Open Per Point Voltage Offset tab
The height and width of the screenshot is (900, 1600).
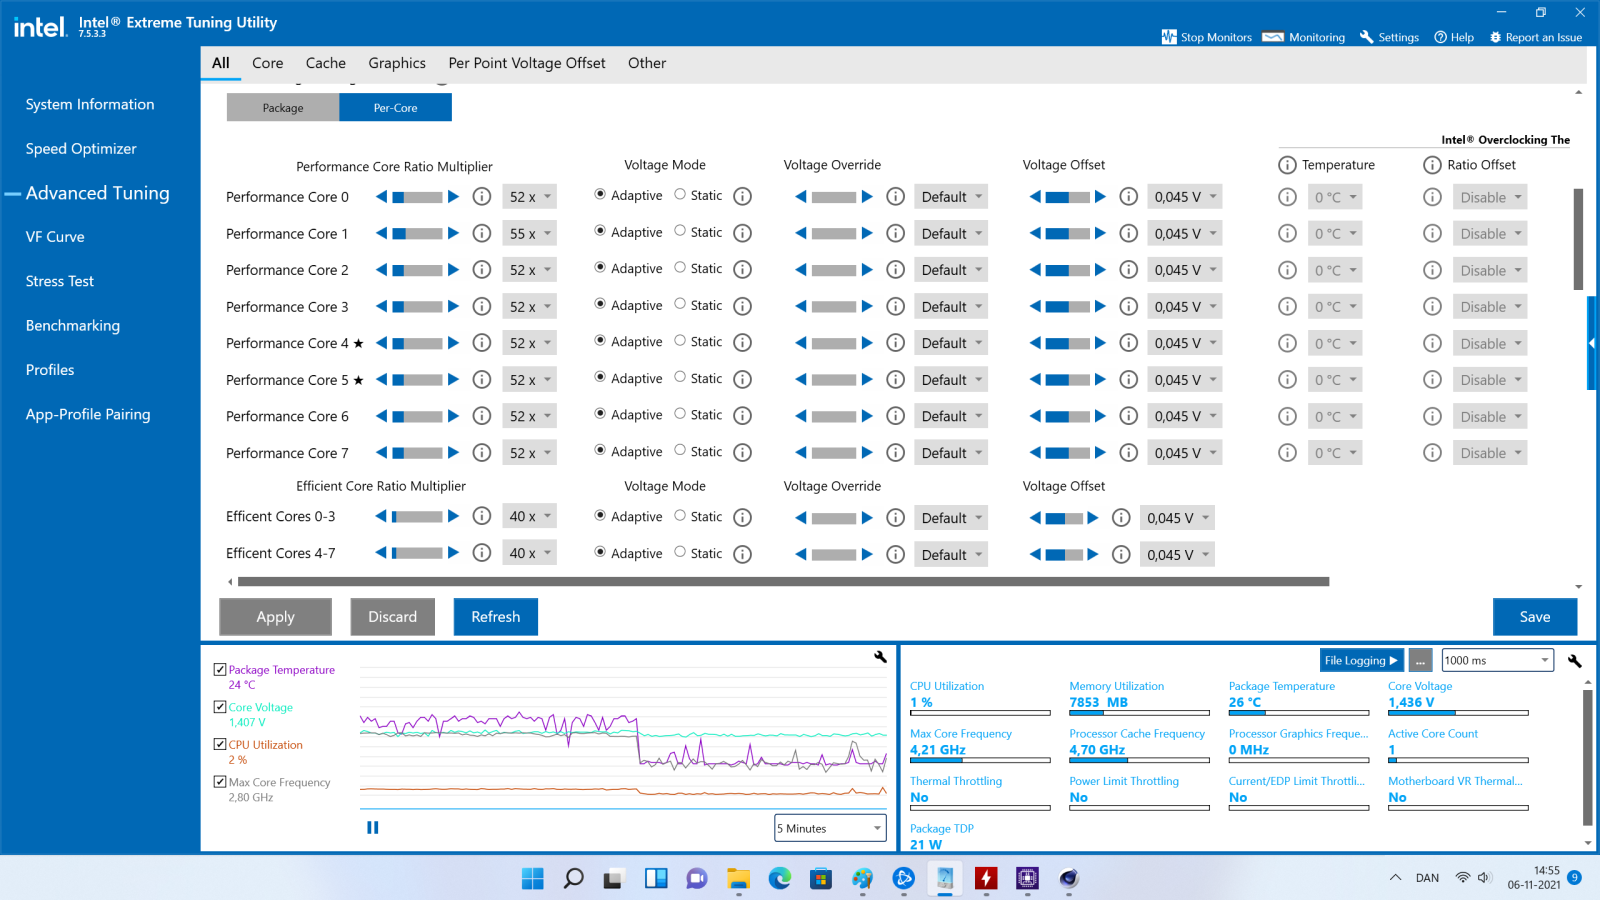click(x=527, y=63)
